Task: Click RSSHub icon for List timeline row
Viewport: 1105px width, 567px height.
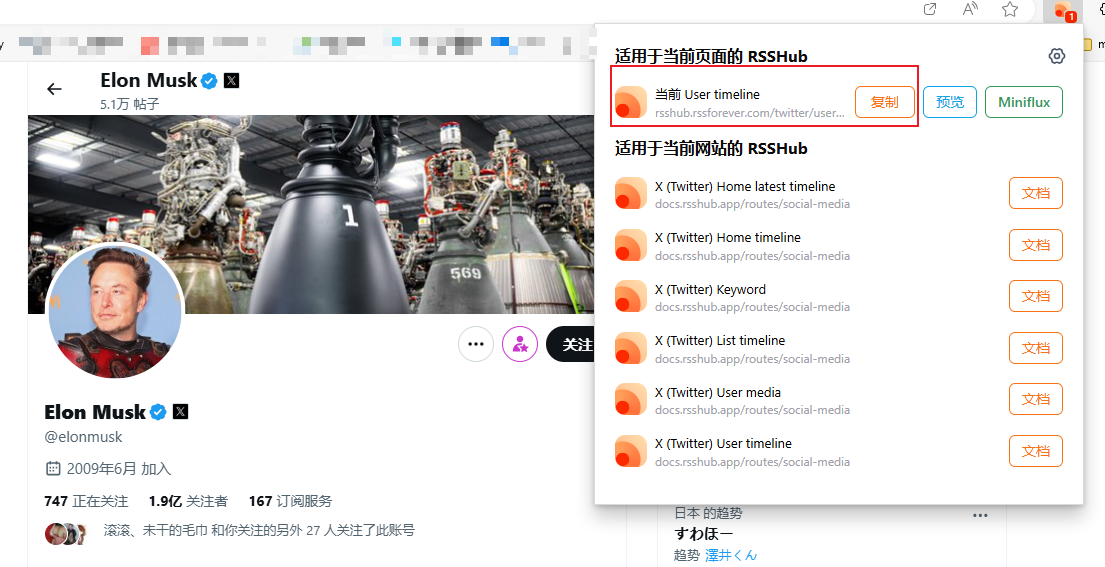Action: [x=631, y=348]
